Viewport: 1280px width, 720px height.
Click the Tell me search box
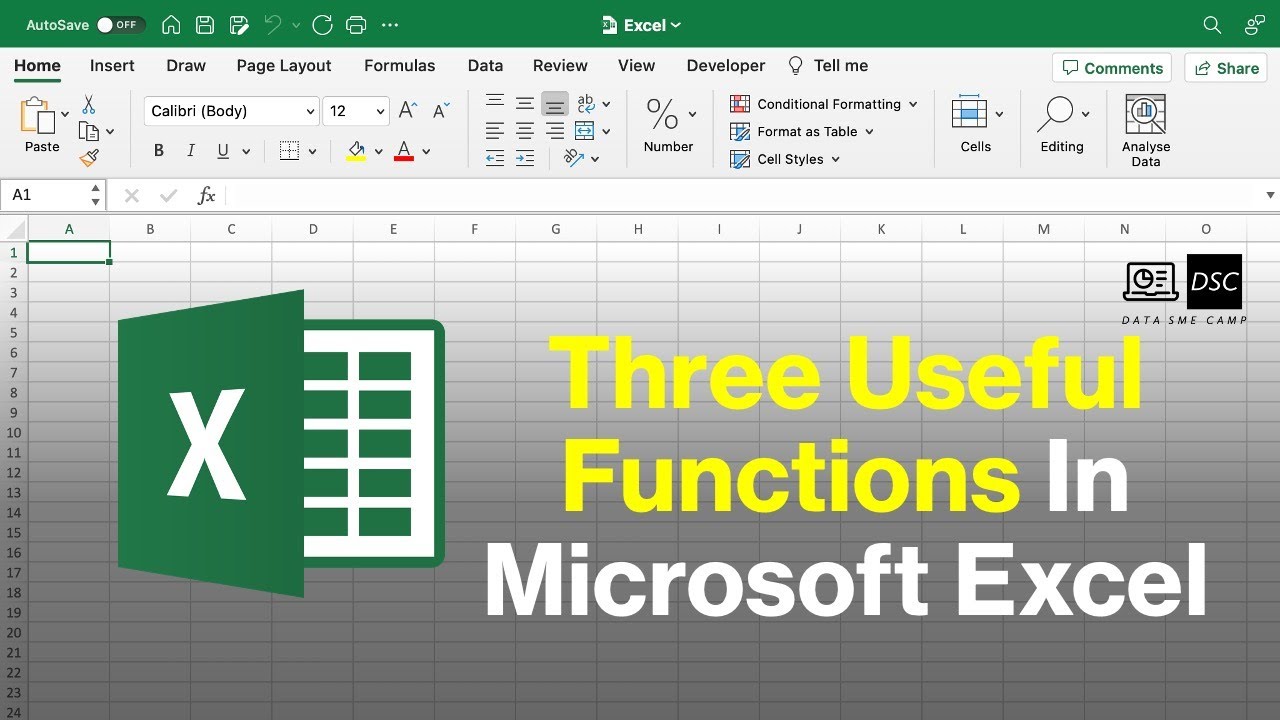pos(828,65)
